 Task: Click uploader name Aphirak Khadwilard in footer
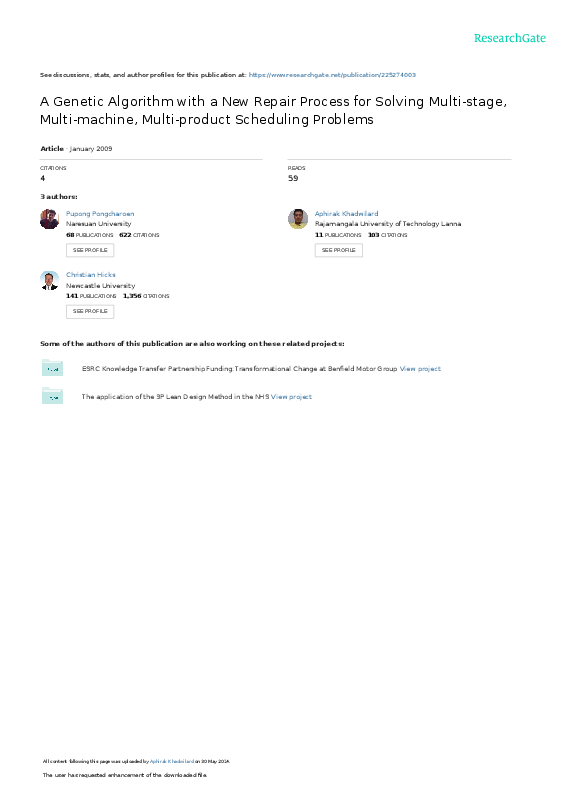coord(172,761)
